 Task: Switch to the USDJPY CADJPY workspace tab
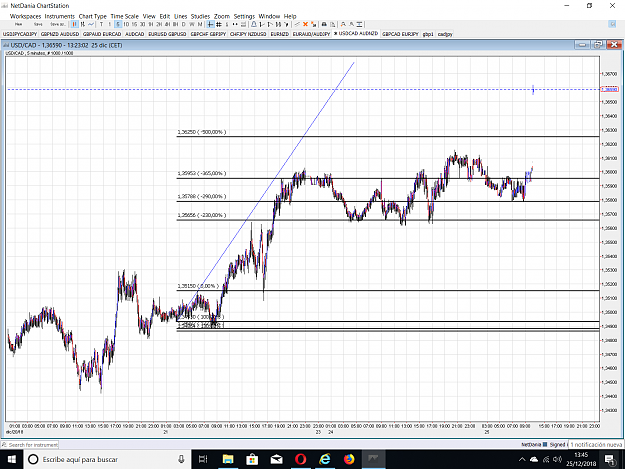(20, 34)
